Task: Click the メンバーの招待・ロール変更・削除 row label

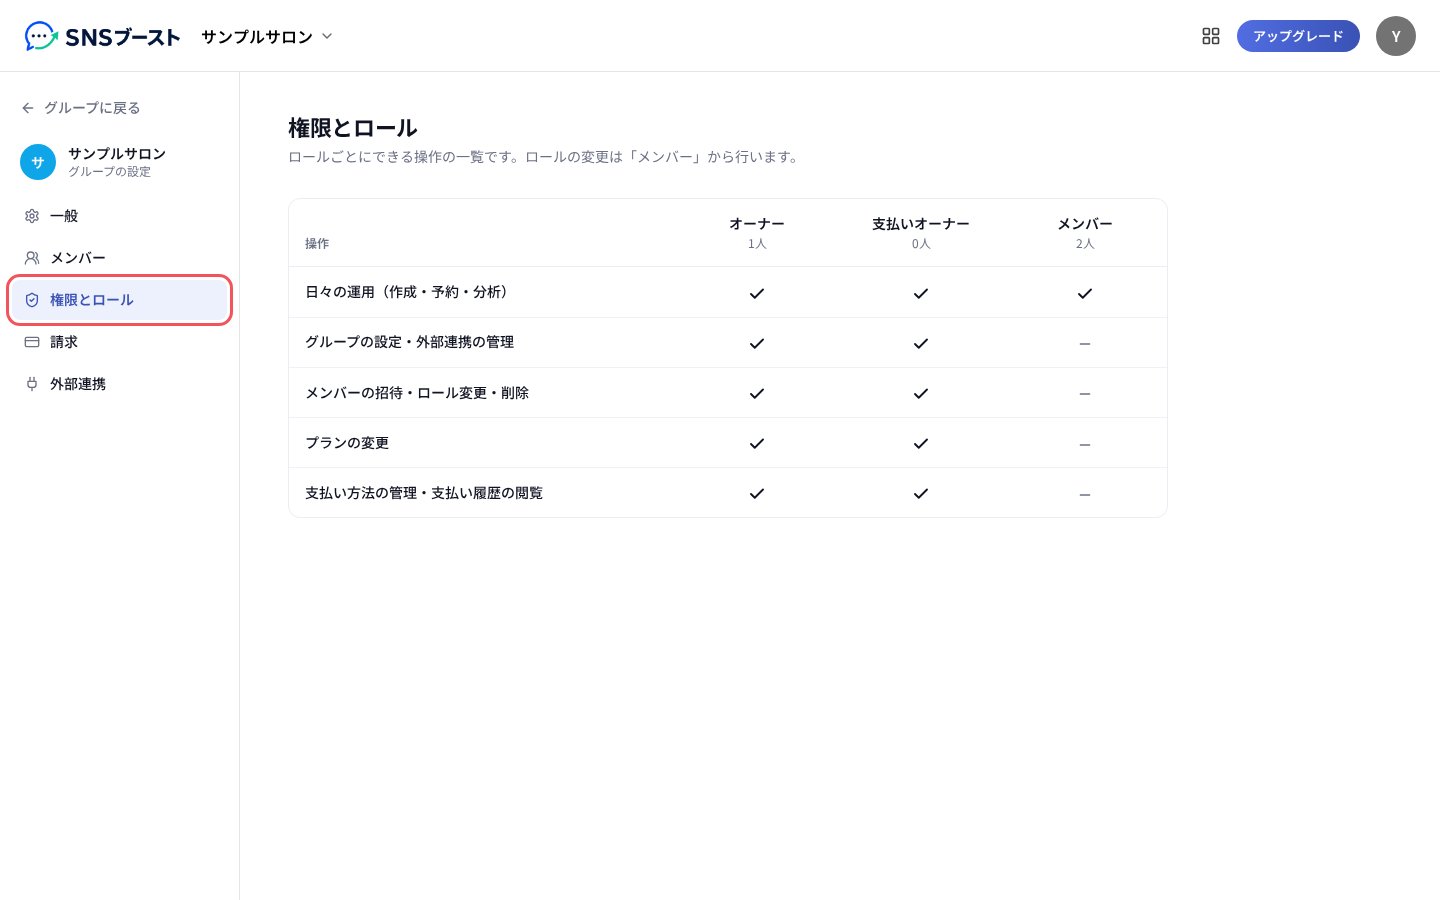Action: click(x=417, y=393)
